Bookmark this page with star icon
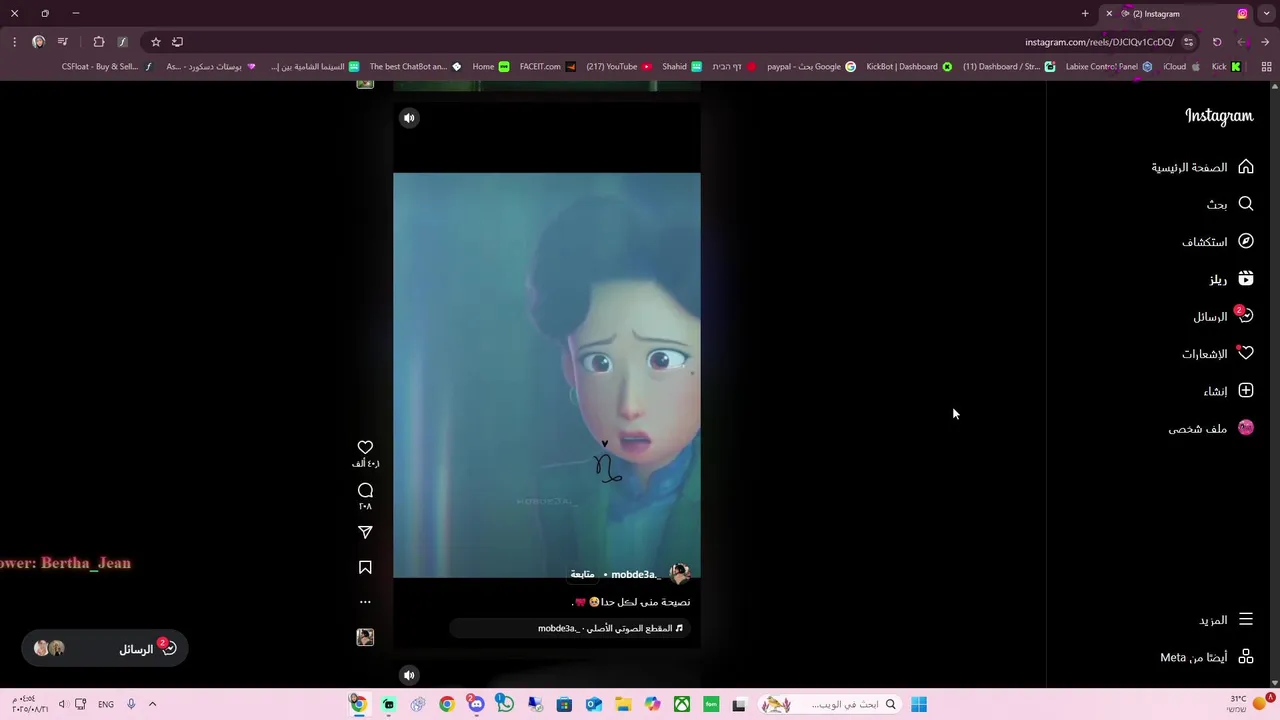This screenshot has width=1280, height=720. (x=155, y=42)
